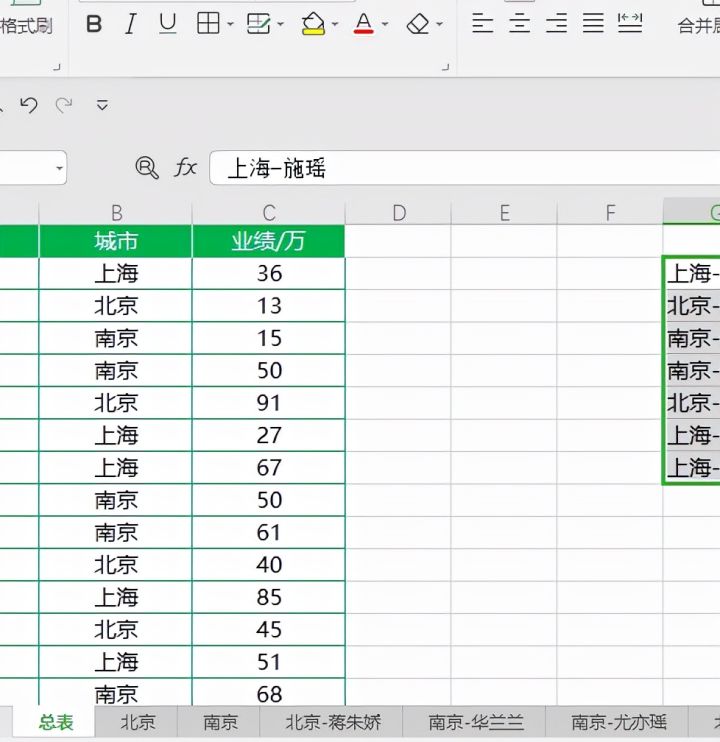Select cell with value 27

[269, 435]
